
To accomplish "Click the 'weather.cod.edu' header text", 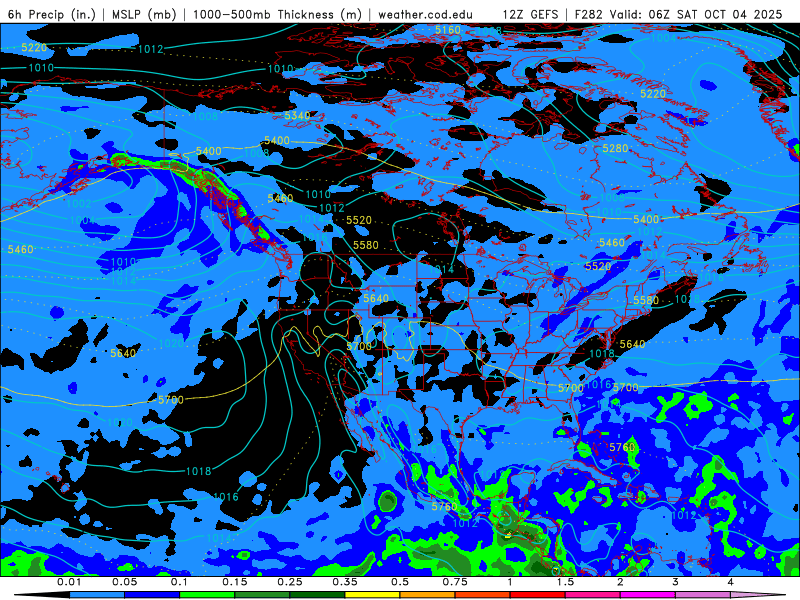I will (x=426, y=14).
